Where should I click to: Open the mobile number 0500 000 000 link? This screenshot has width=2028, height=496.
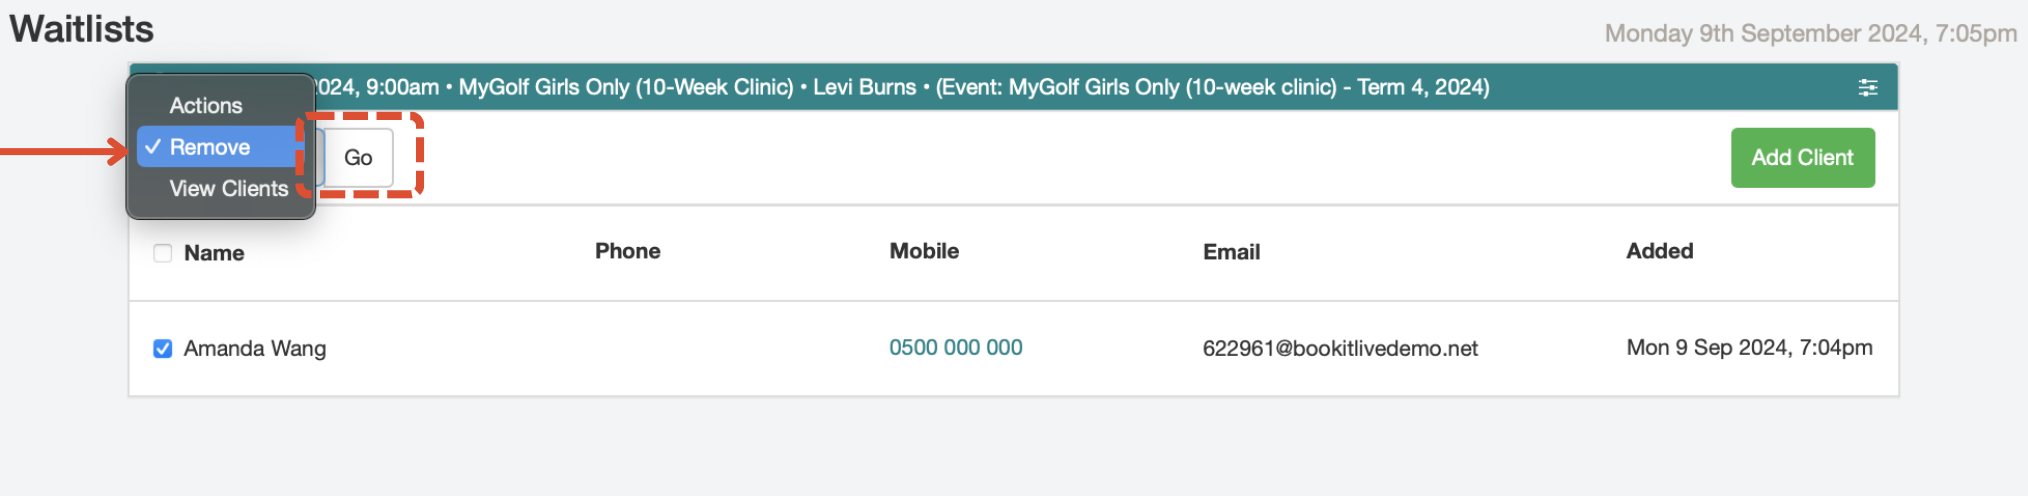[955, 347]
